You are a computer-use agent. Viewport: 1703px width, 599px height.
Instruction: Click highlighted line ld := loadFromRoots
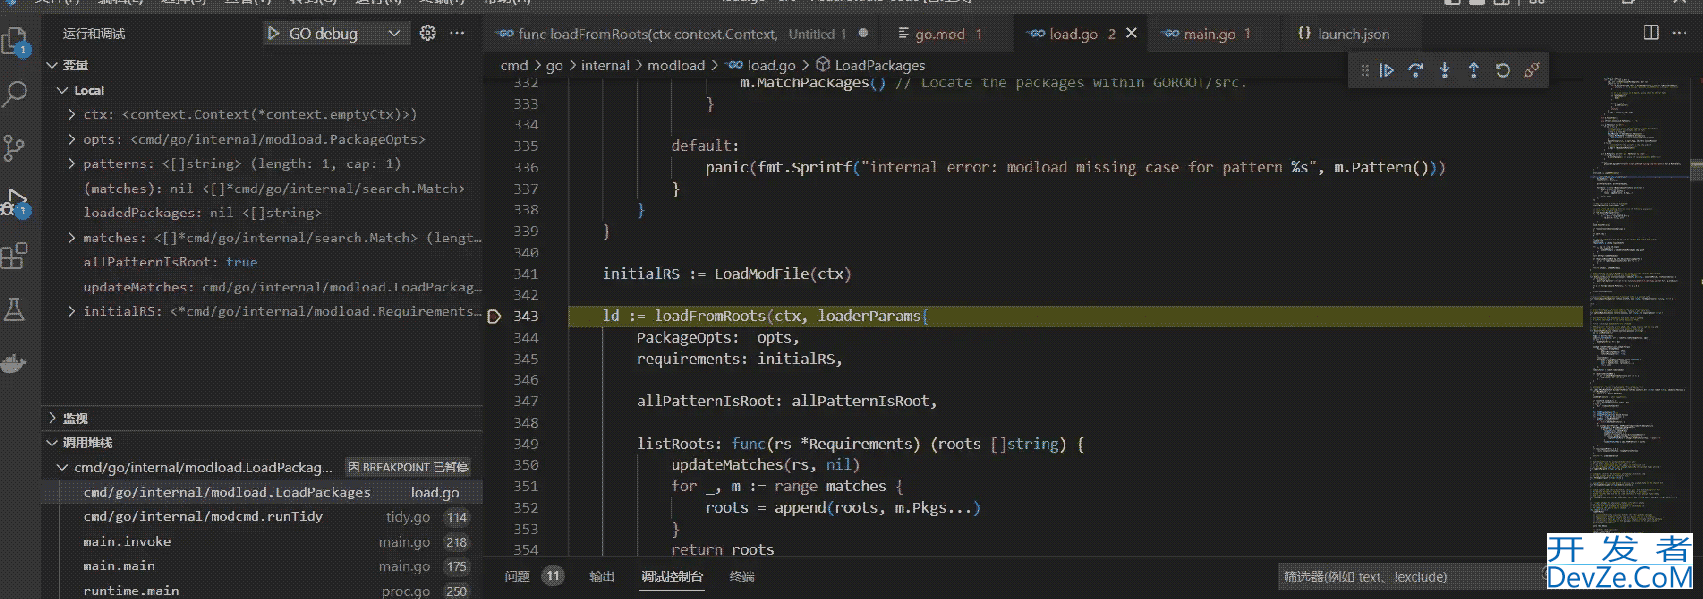[x=1075, y=316]
